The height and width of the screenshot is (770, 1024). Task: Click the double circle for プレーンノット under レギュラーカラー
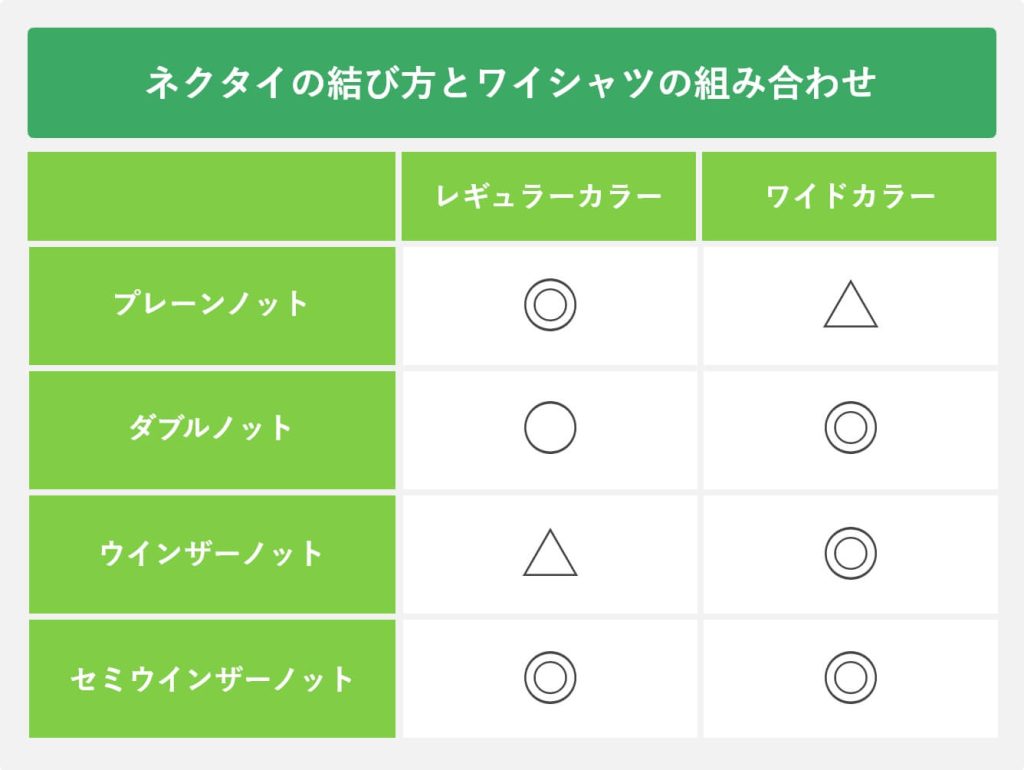click(x=550, y=305)
